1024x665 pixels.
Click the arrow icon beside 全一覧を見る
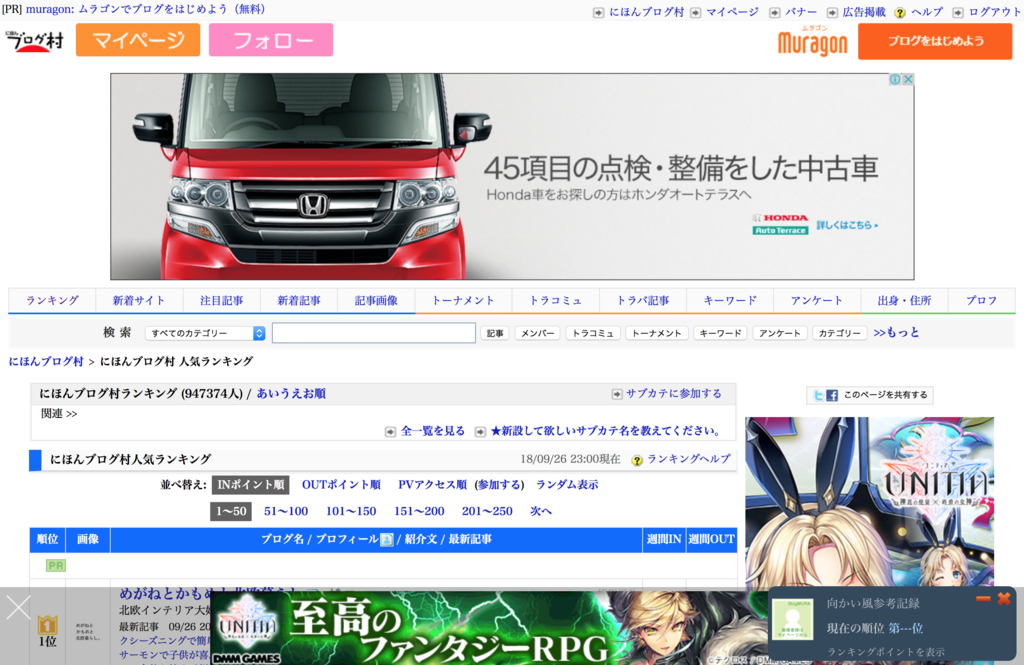[390, 432]
